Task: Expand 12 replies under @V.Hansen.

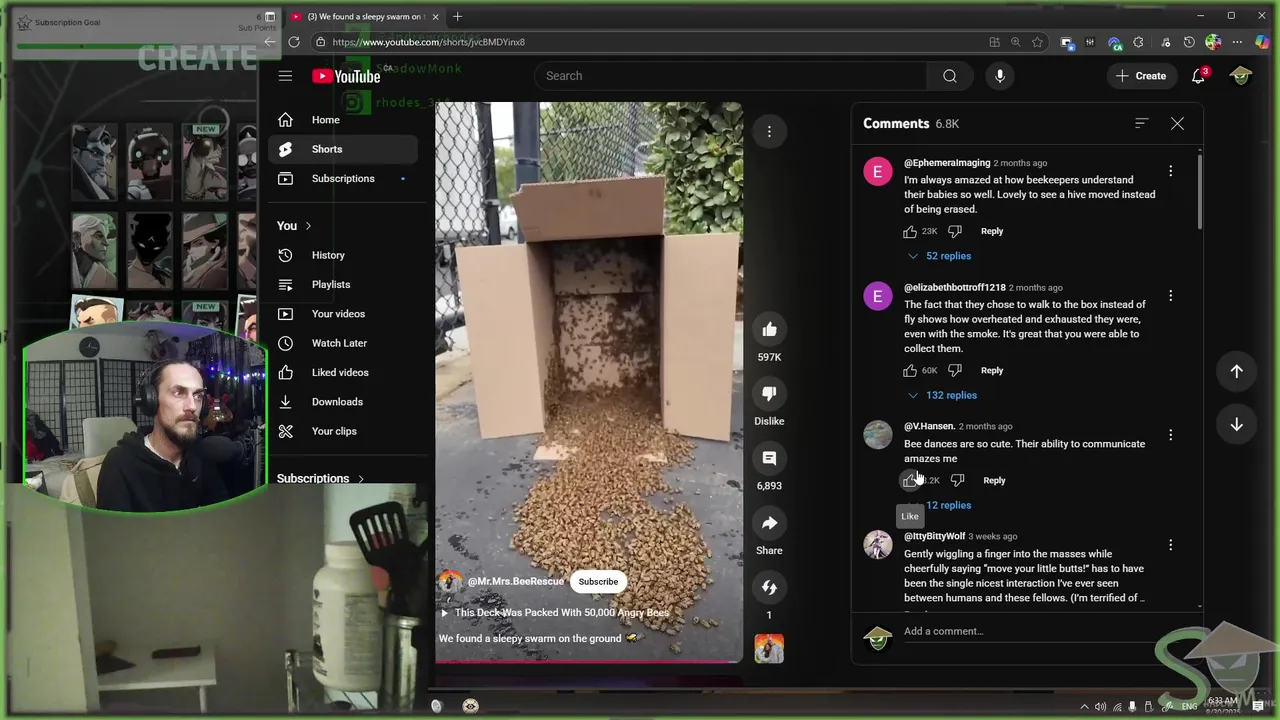Action: click(939, 505)
